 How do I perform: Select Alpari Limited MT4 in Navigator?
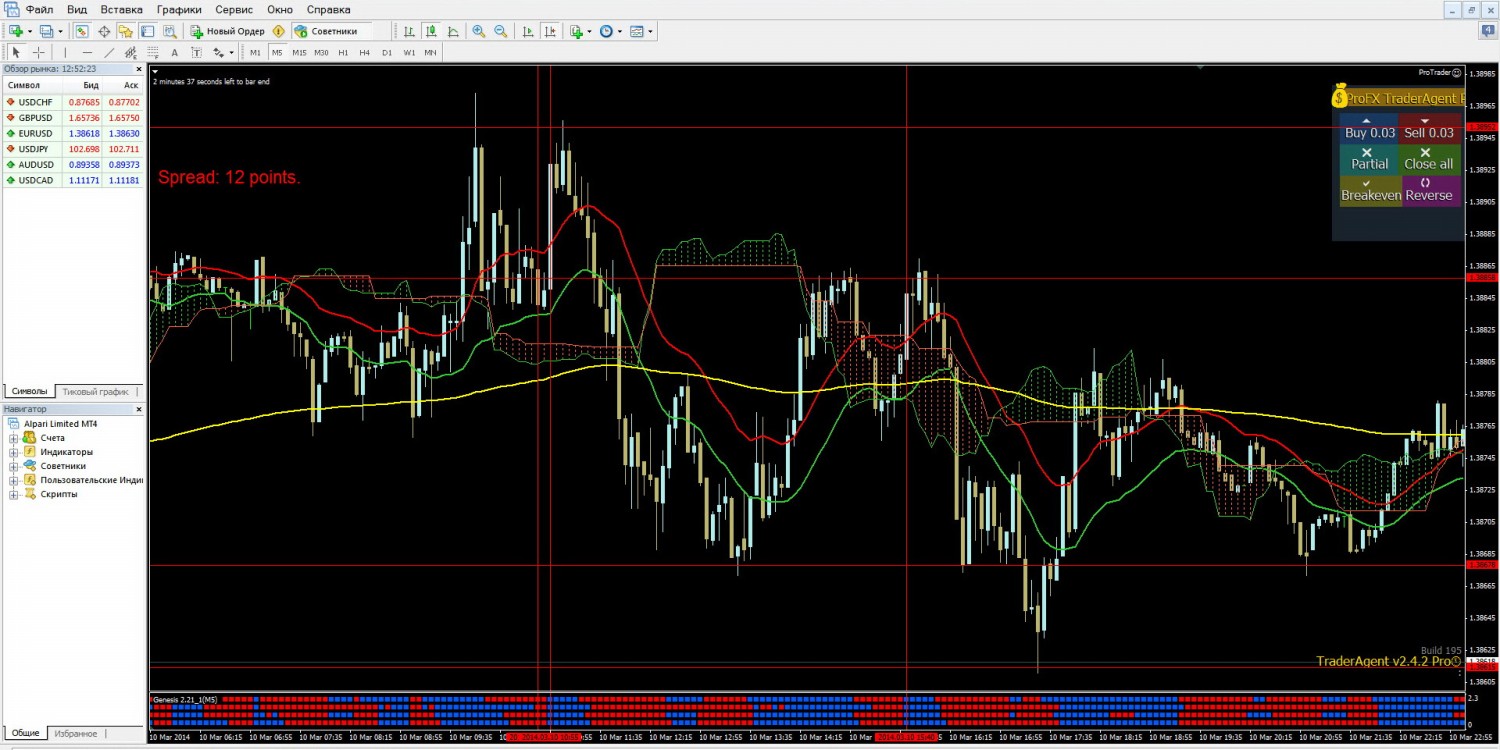pos(60,424)
